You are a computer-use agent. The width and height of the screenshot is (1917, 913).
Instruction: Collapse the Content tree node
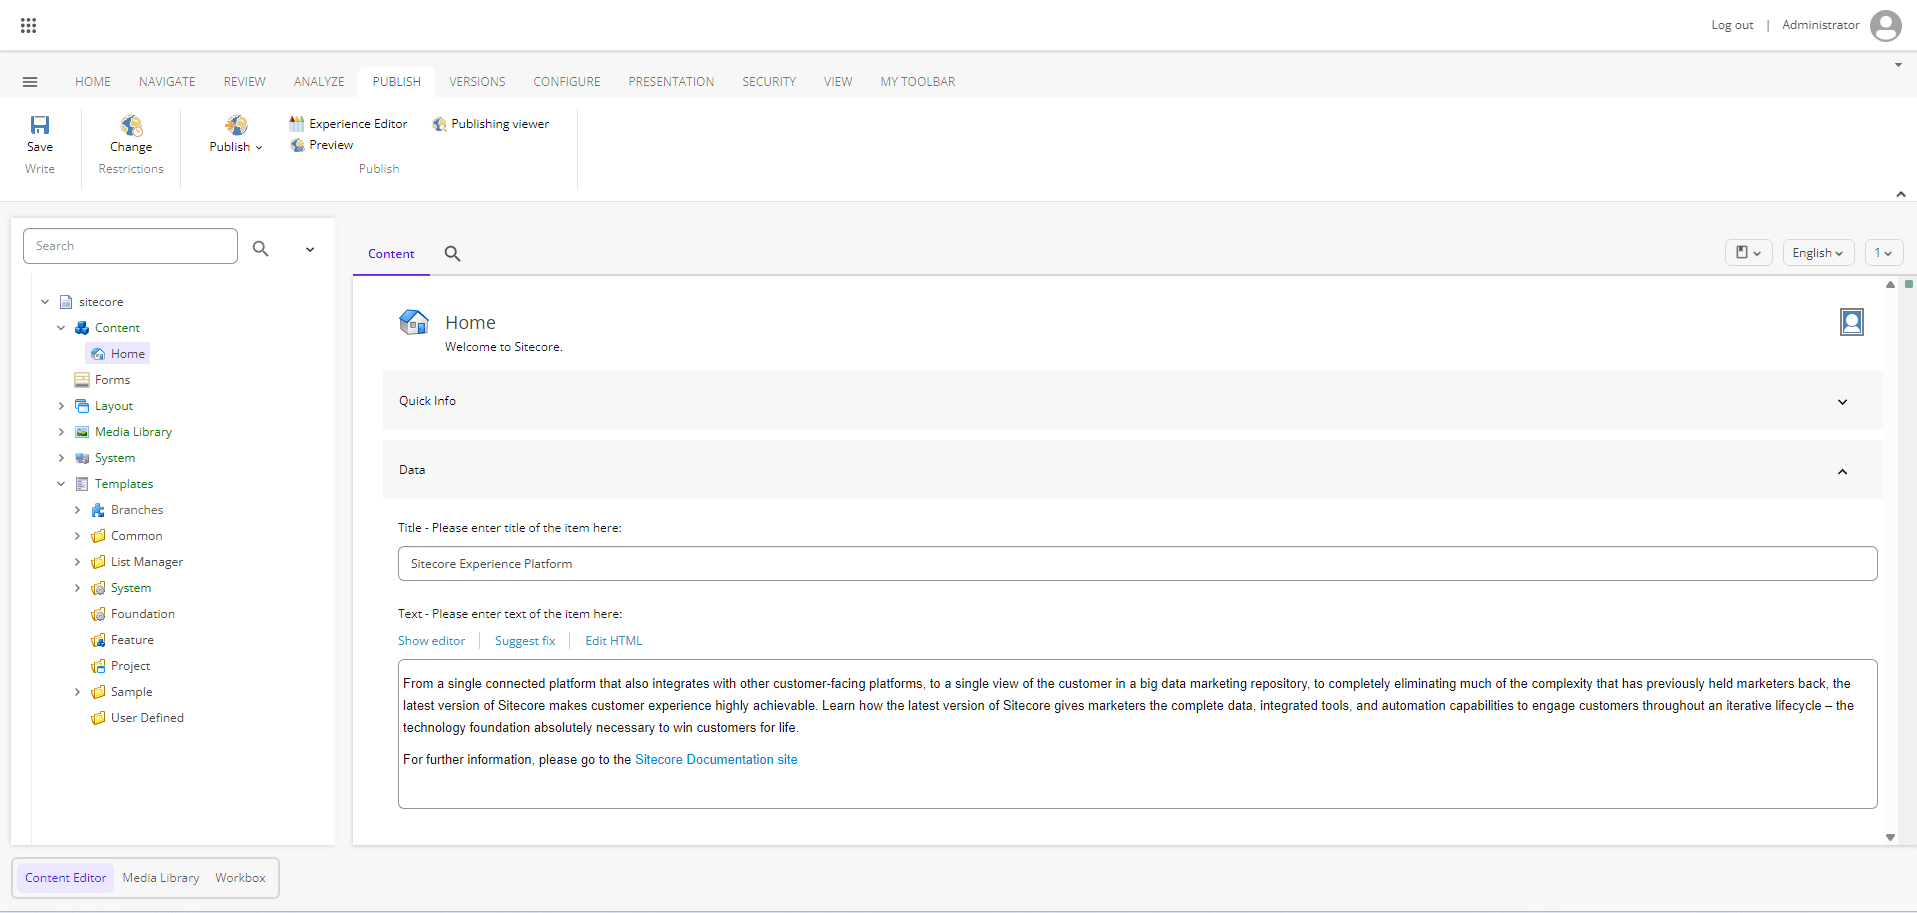click(x=61, y=328)
